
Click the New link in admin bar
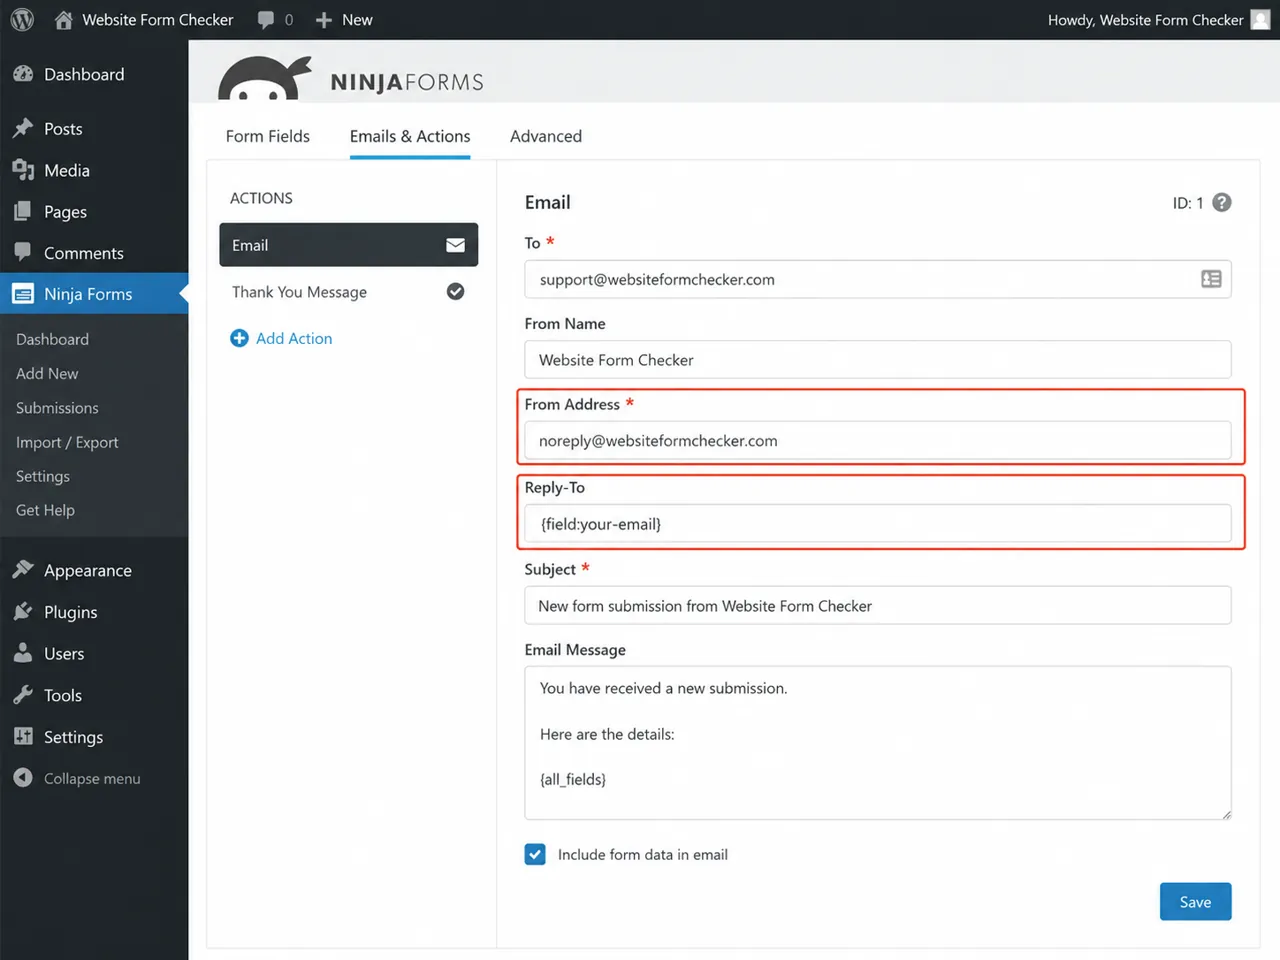click(x=357, y=20)
